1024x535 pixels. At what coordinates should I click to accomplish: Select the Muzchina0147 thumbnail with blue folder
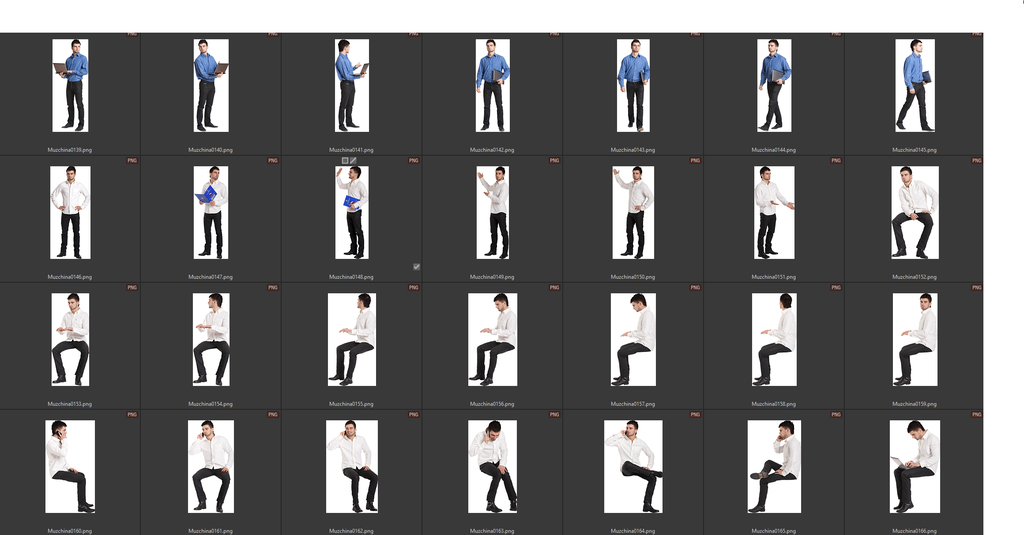tap(211, 212)
